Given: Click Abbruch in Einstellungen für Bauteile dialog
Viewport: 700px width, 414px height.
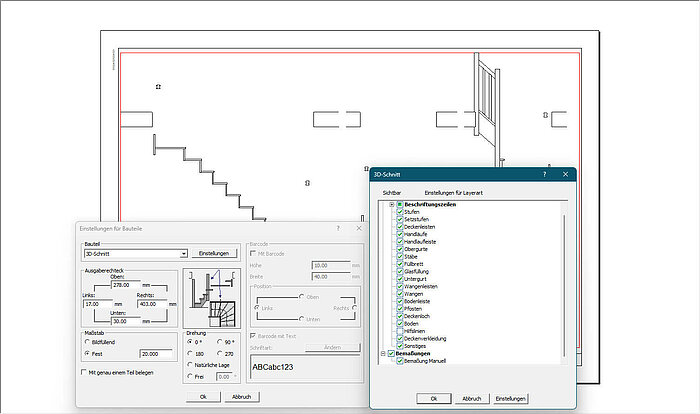Looking at the screenshot, I should pyautogui.click(x=242, y=397).
